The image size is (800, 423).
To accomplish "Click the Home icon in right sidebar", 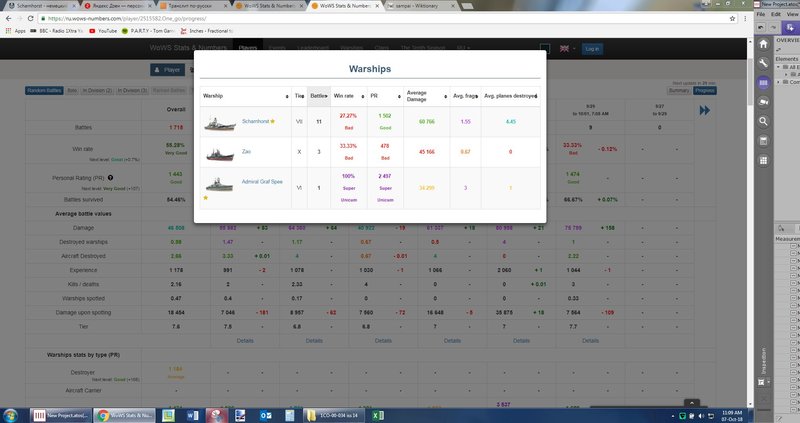I will click(763, 44).
